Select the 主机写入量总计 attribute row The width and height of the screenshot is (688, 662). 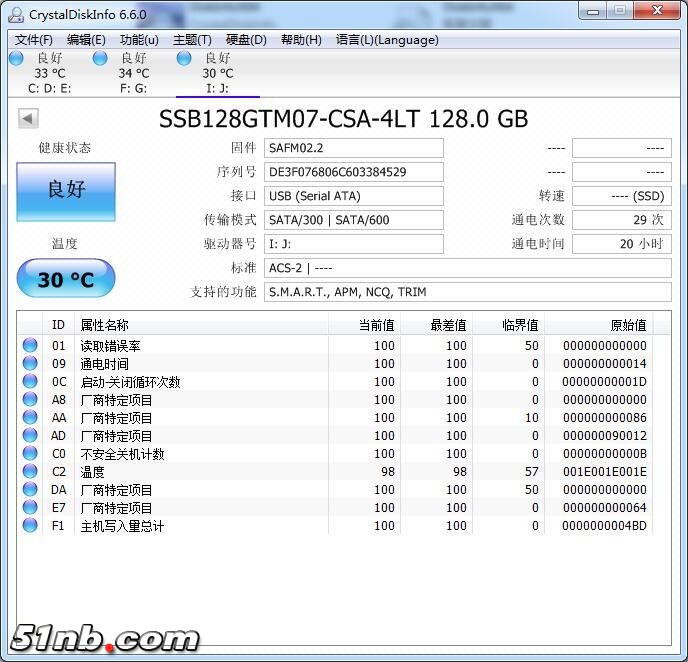335,526
